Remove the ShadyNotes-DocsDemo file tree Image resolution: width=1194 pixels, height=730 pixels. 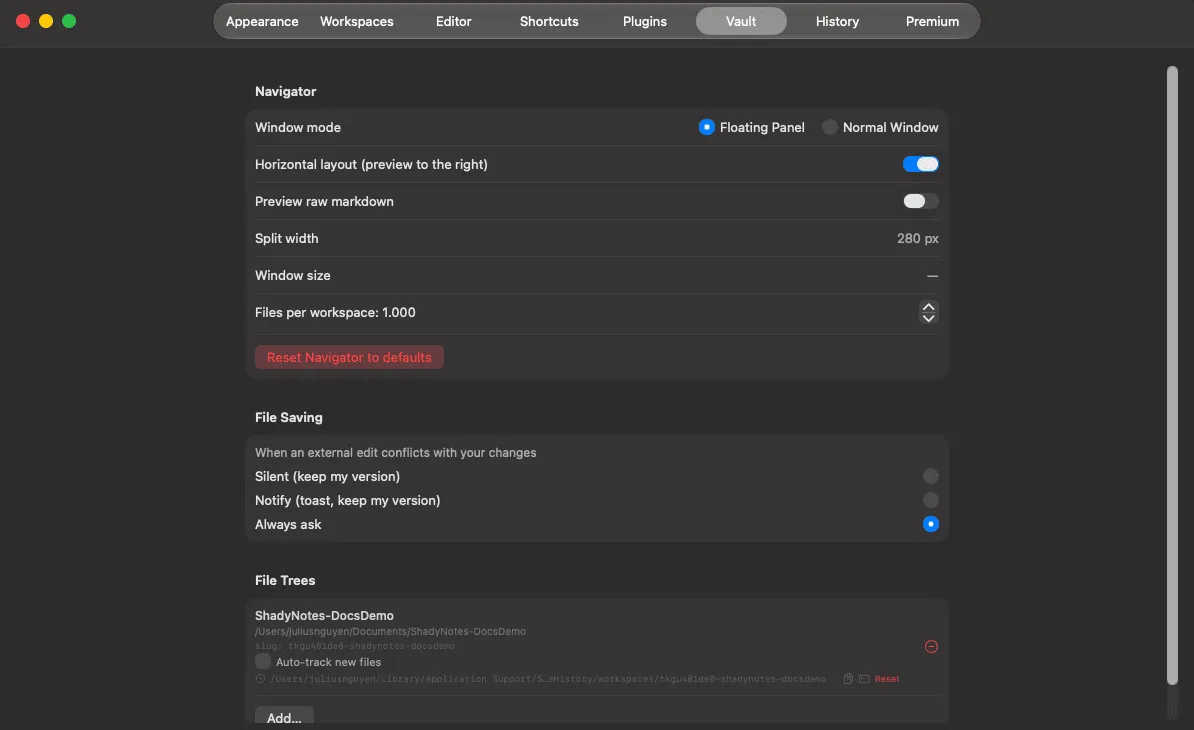931,646
